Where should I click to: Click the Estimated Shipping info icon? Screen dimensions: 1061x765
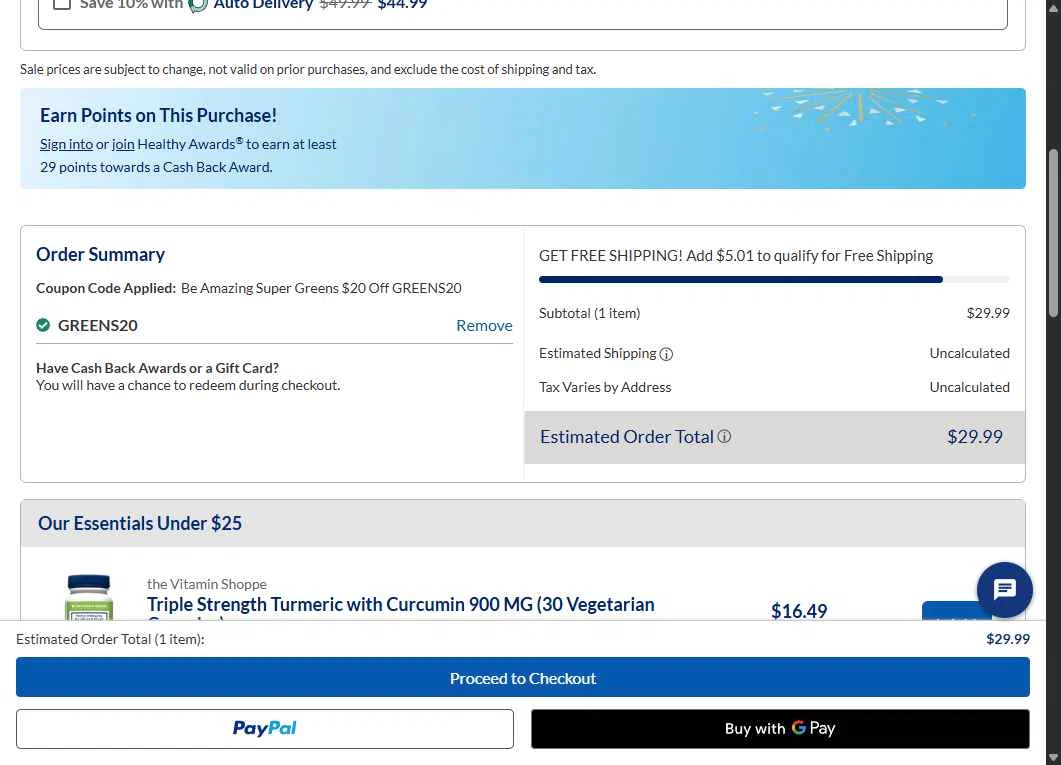pos(667,354)
